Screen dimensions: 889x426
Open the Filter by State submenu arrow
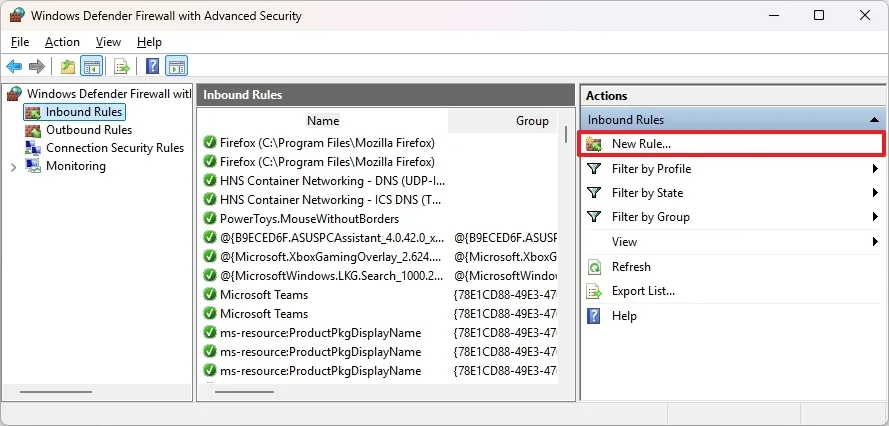click(875, 193)
